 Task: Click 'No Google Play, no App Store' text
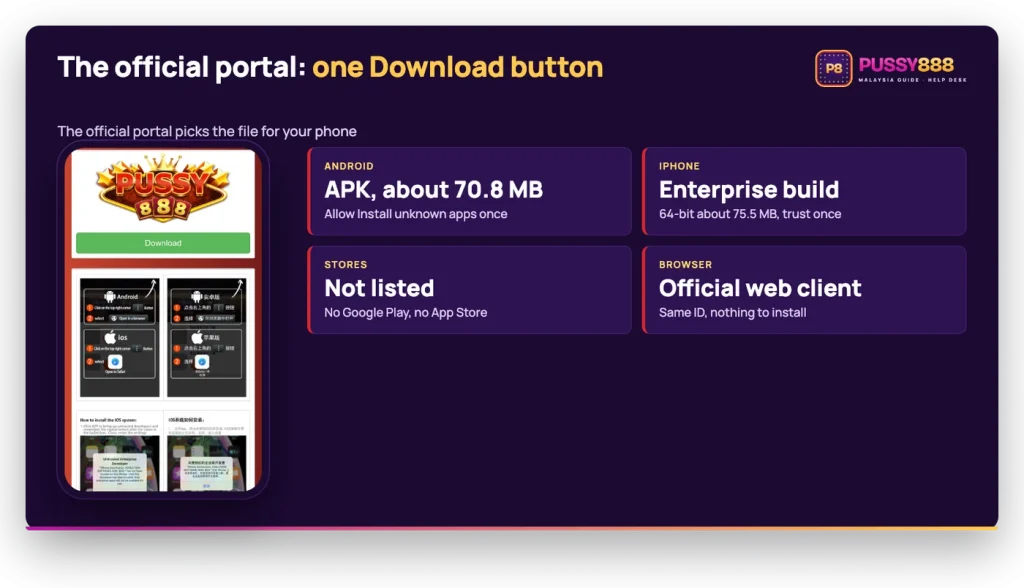[x=406, y=312]
